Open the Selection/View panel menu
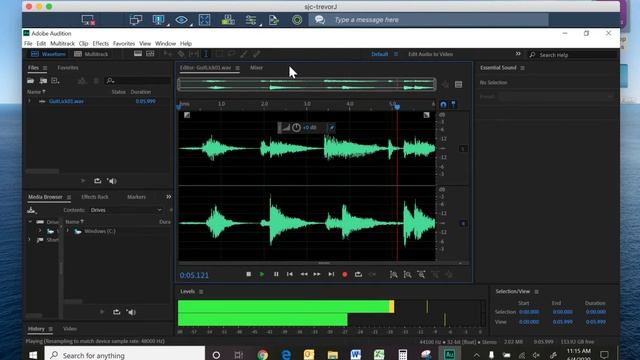640x360 pixels. [x=536, y=292]
